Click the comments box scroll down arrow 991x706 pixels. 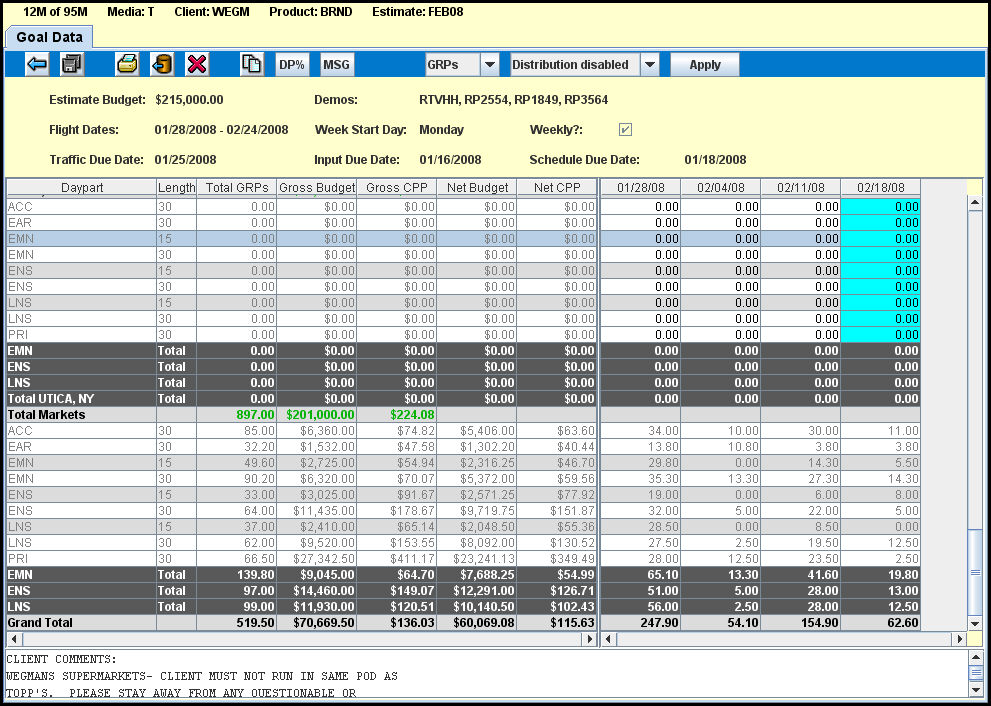pos(975,689)
